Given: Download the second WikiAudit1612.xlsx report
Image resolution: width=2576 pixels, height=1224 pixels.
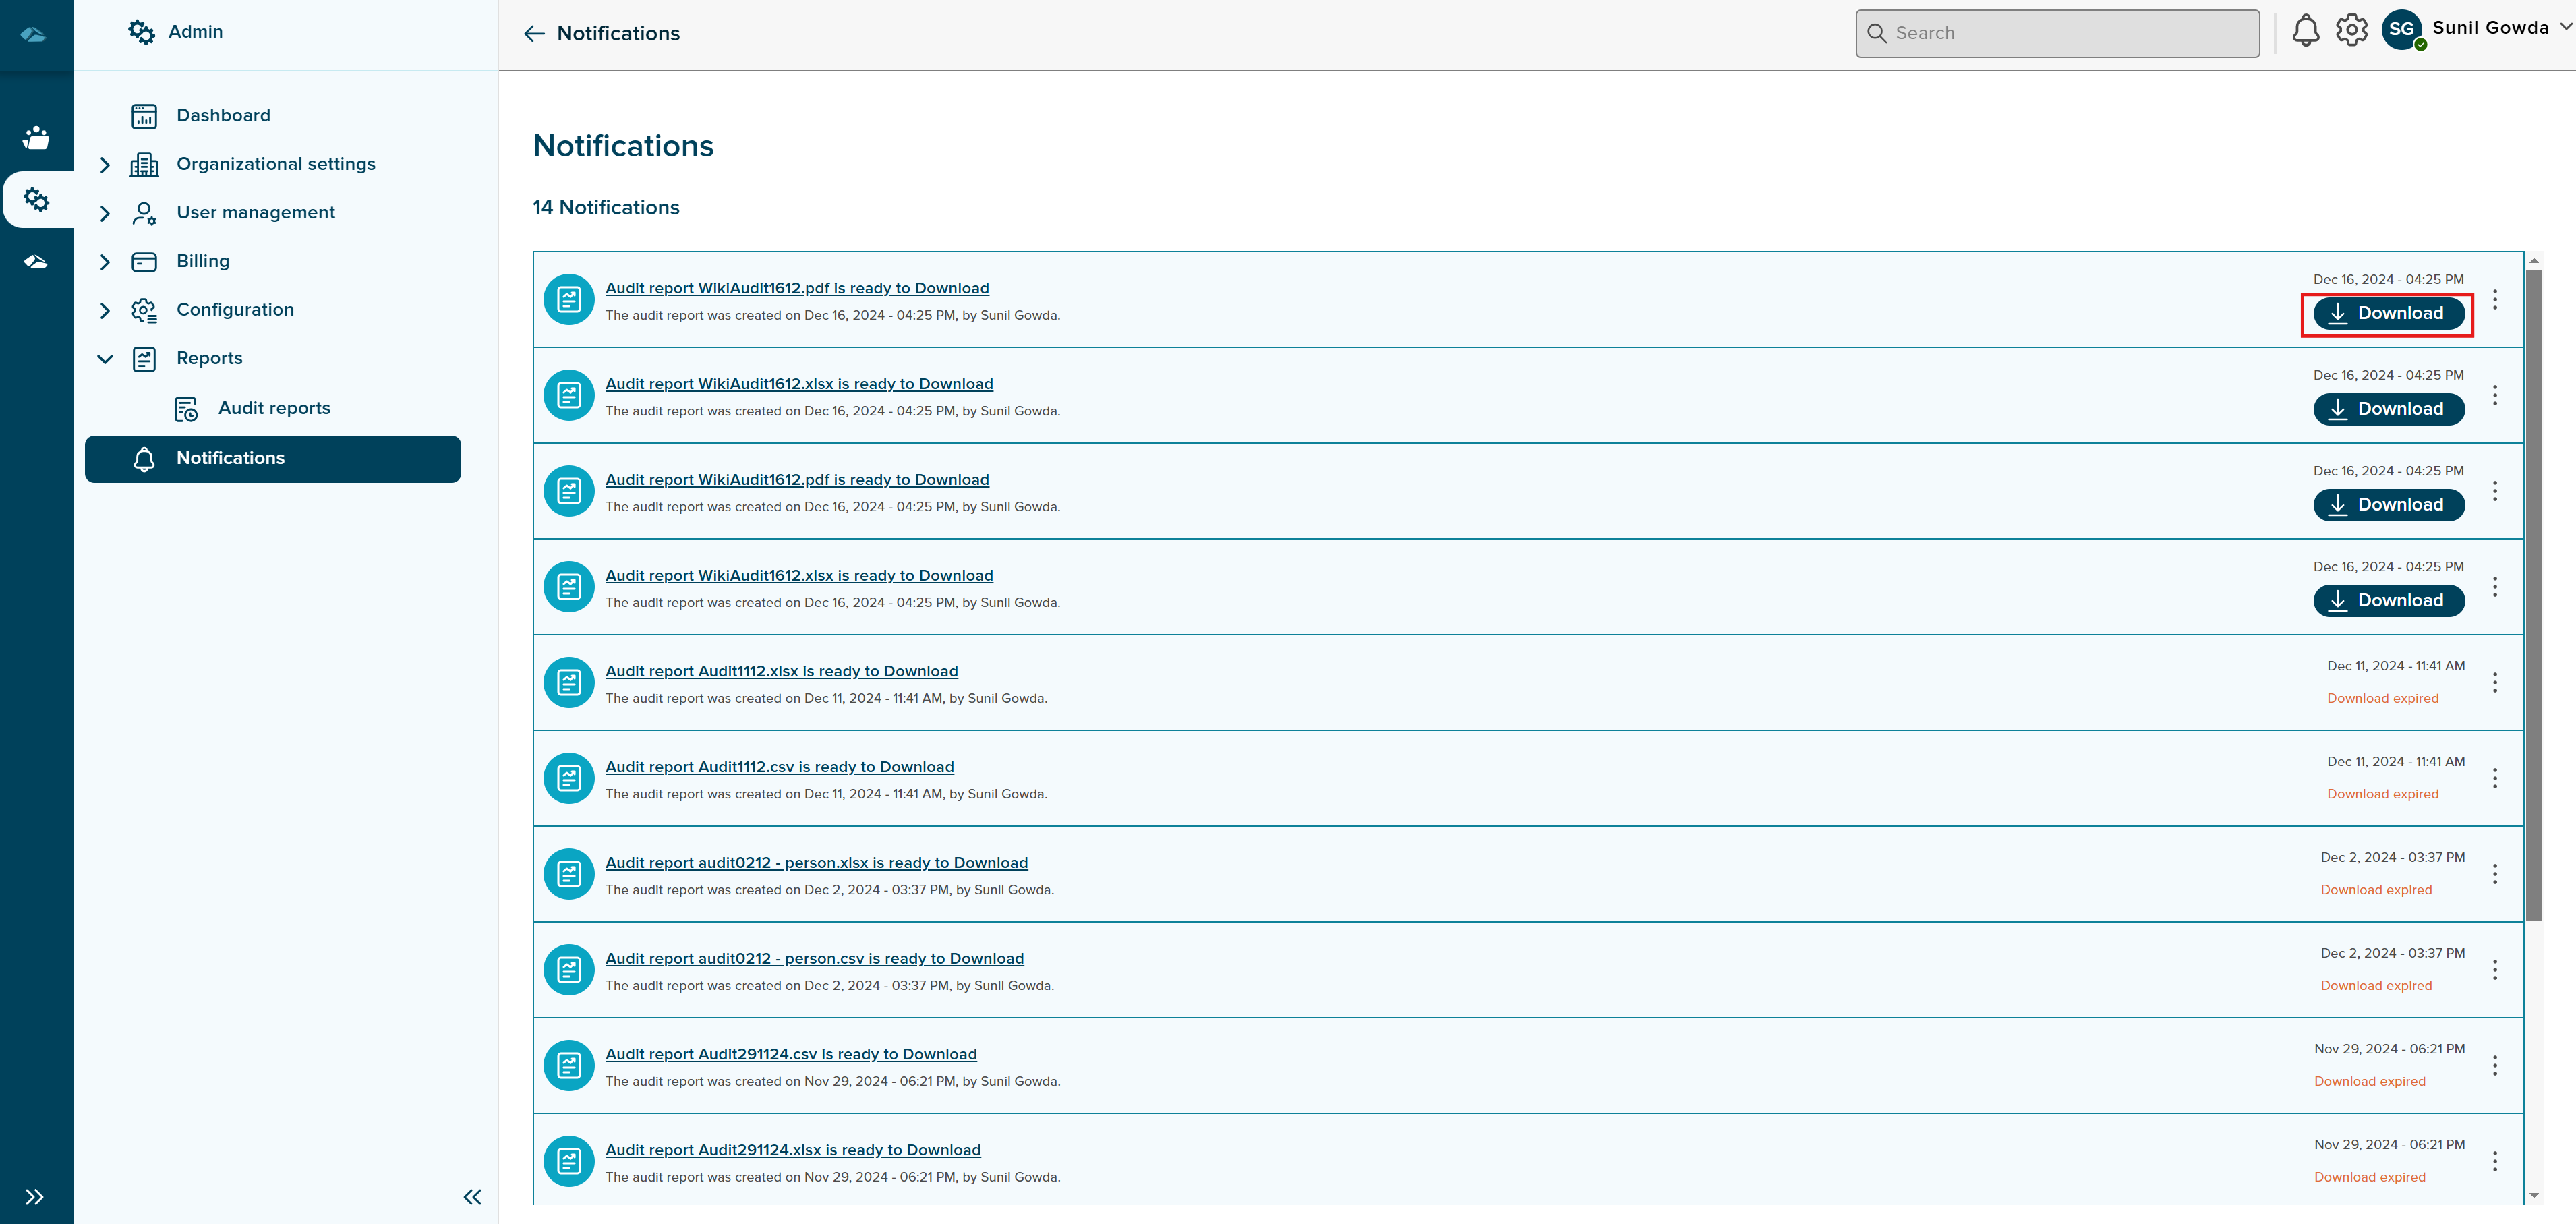Looking at the screenshot, I should pos(2388,601).
